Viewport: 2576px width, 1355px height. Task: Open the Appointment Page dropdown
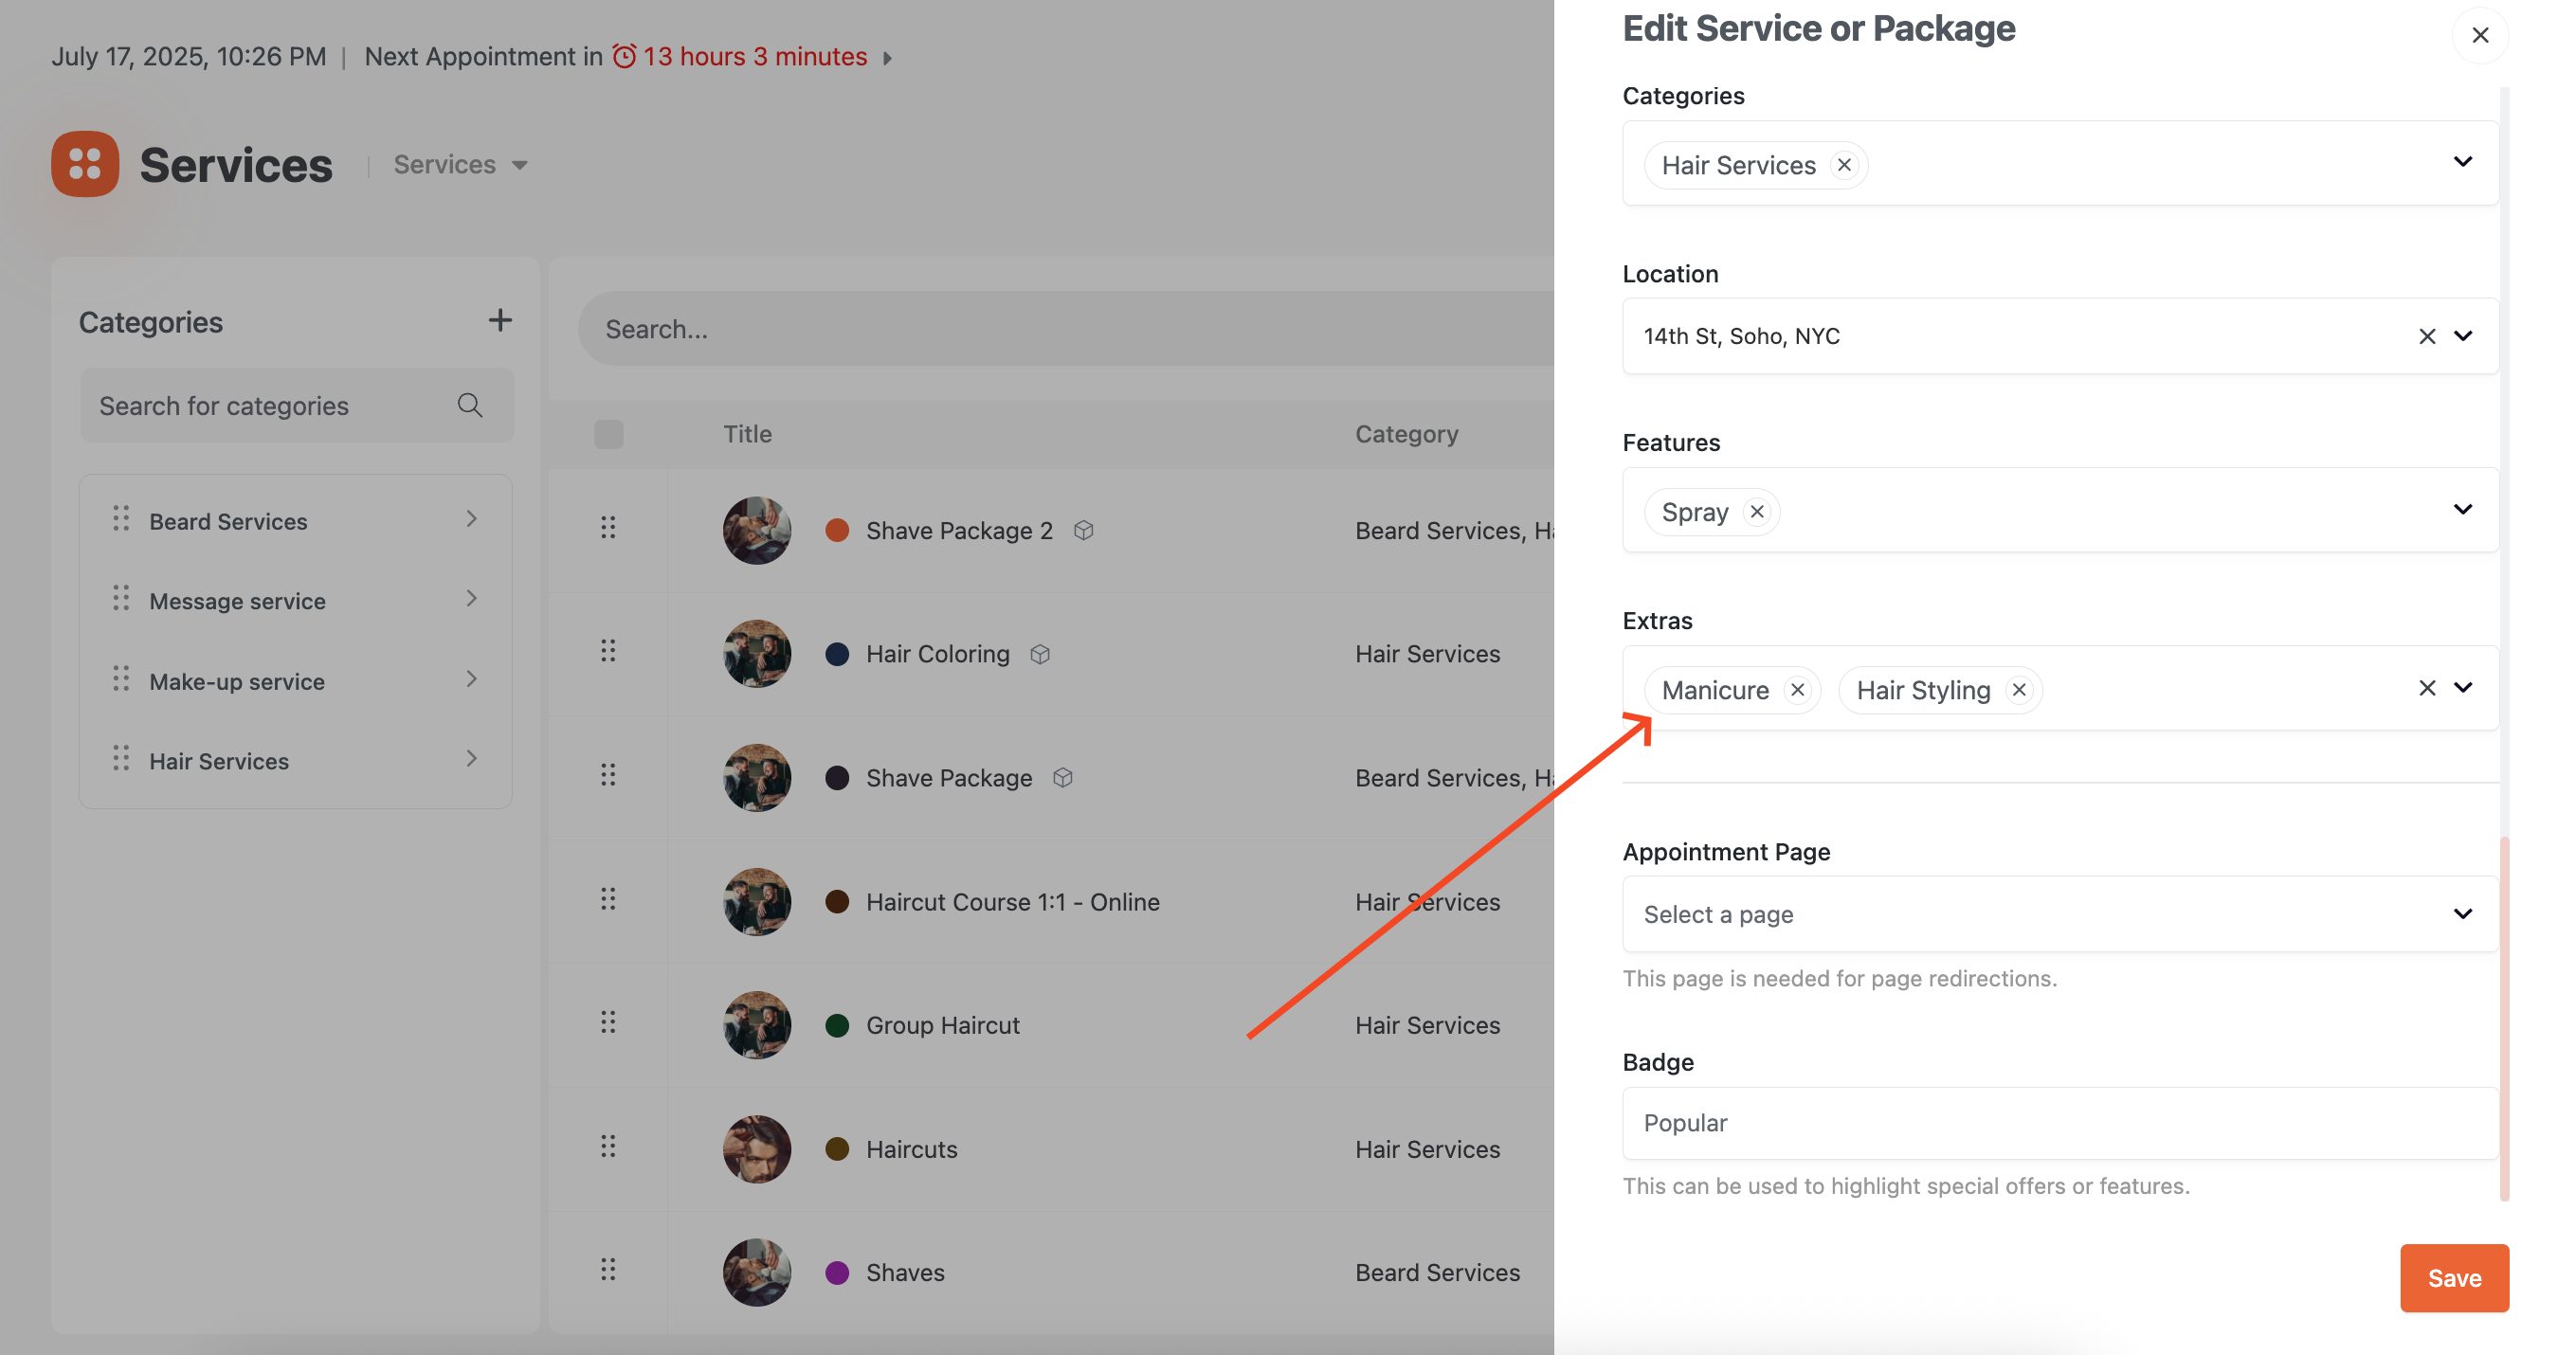[x=2060, y=914]
